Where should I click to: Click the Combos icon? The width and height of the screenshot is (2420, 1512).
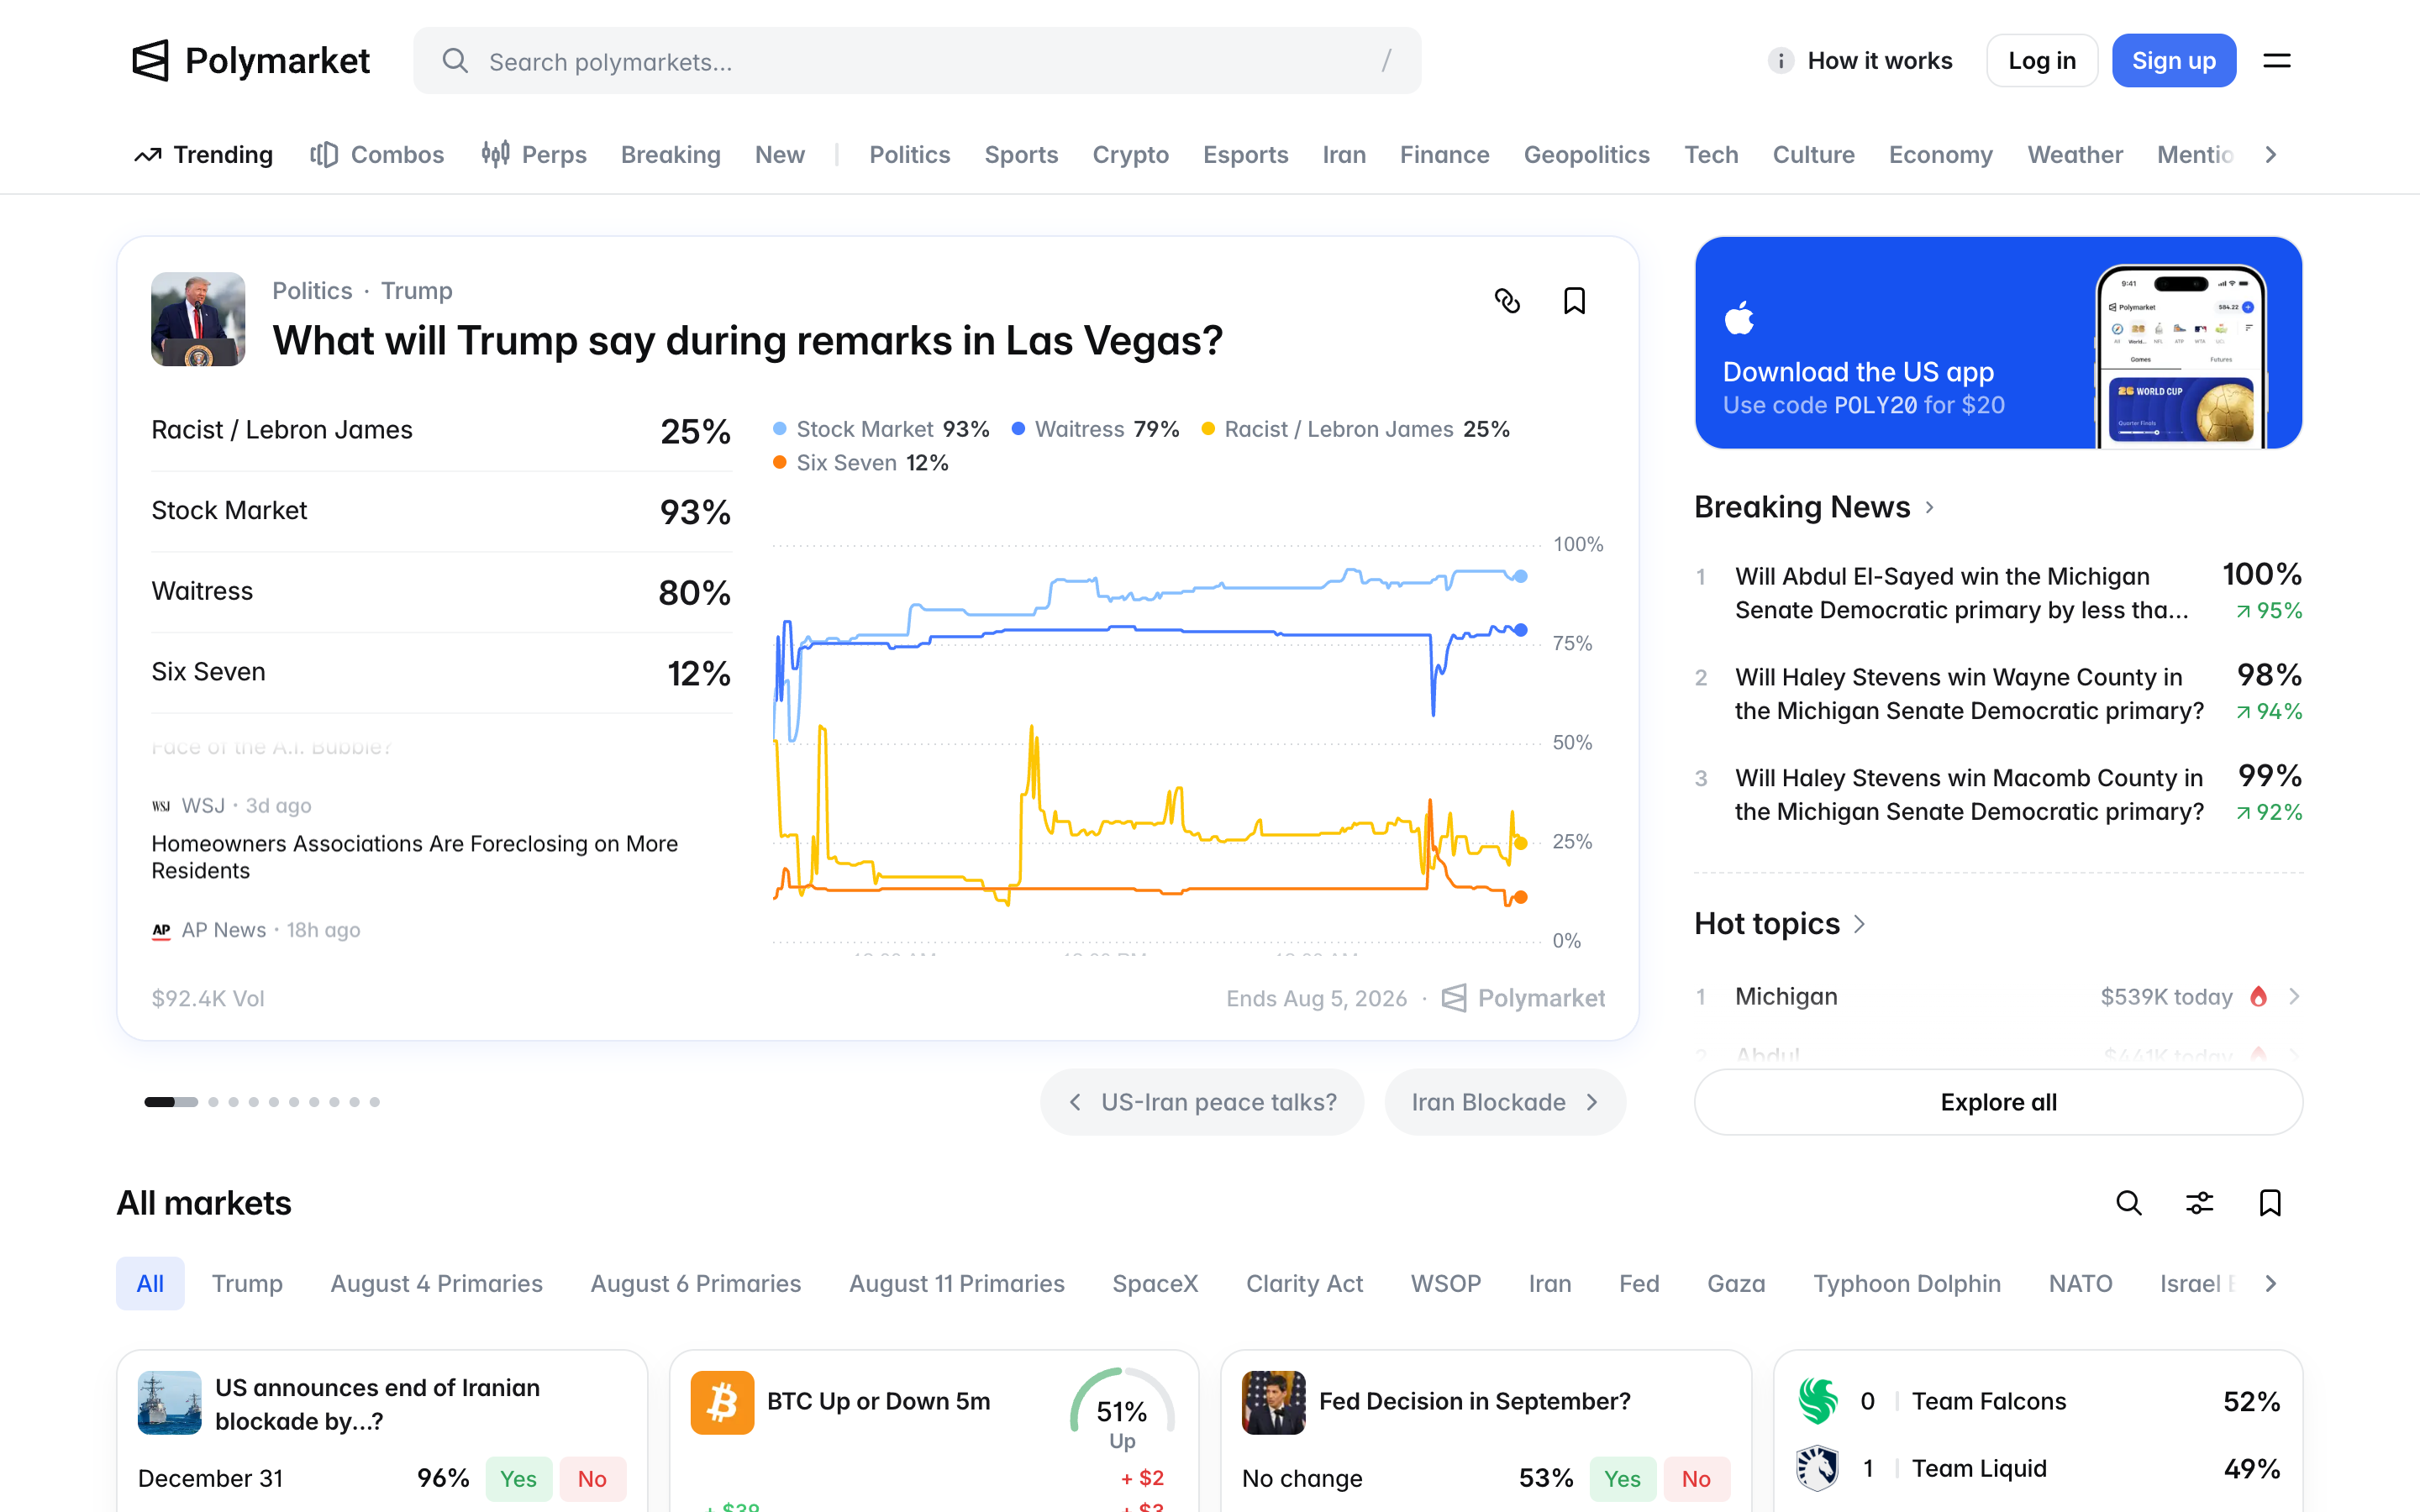click(324, 155)
